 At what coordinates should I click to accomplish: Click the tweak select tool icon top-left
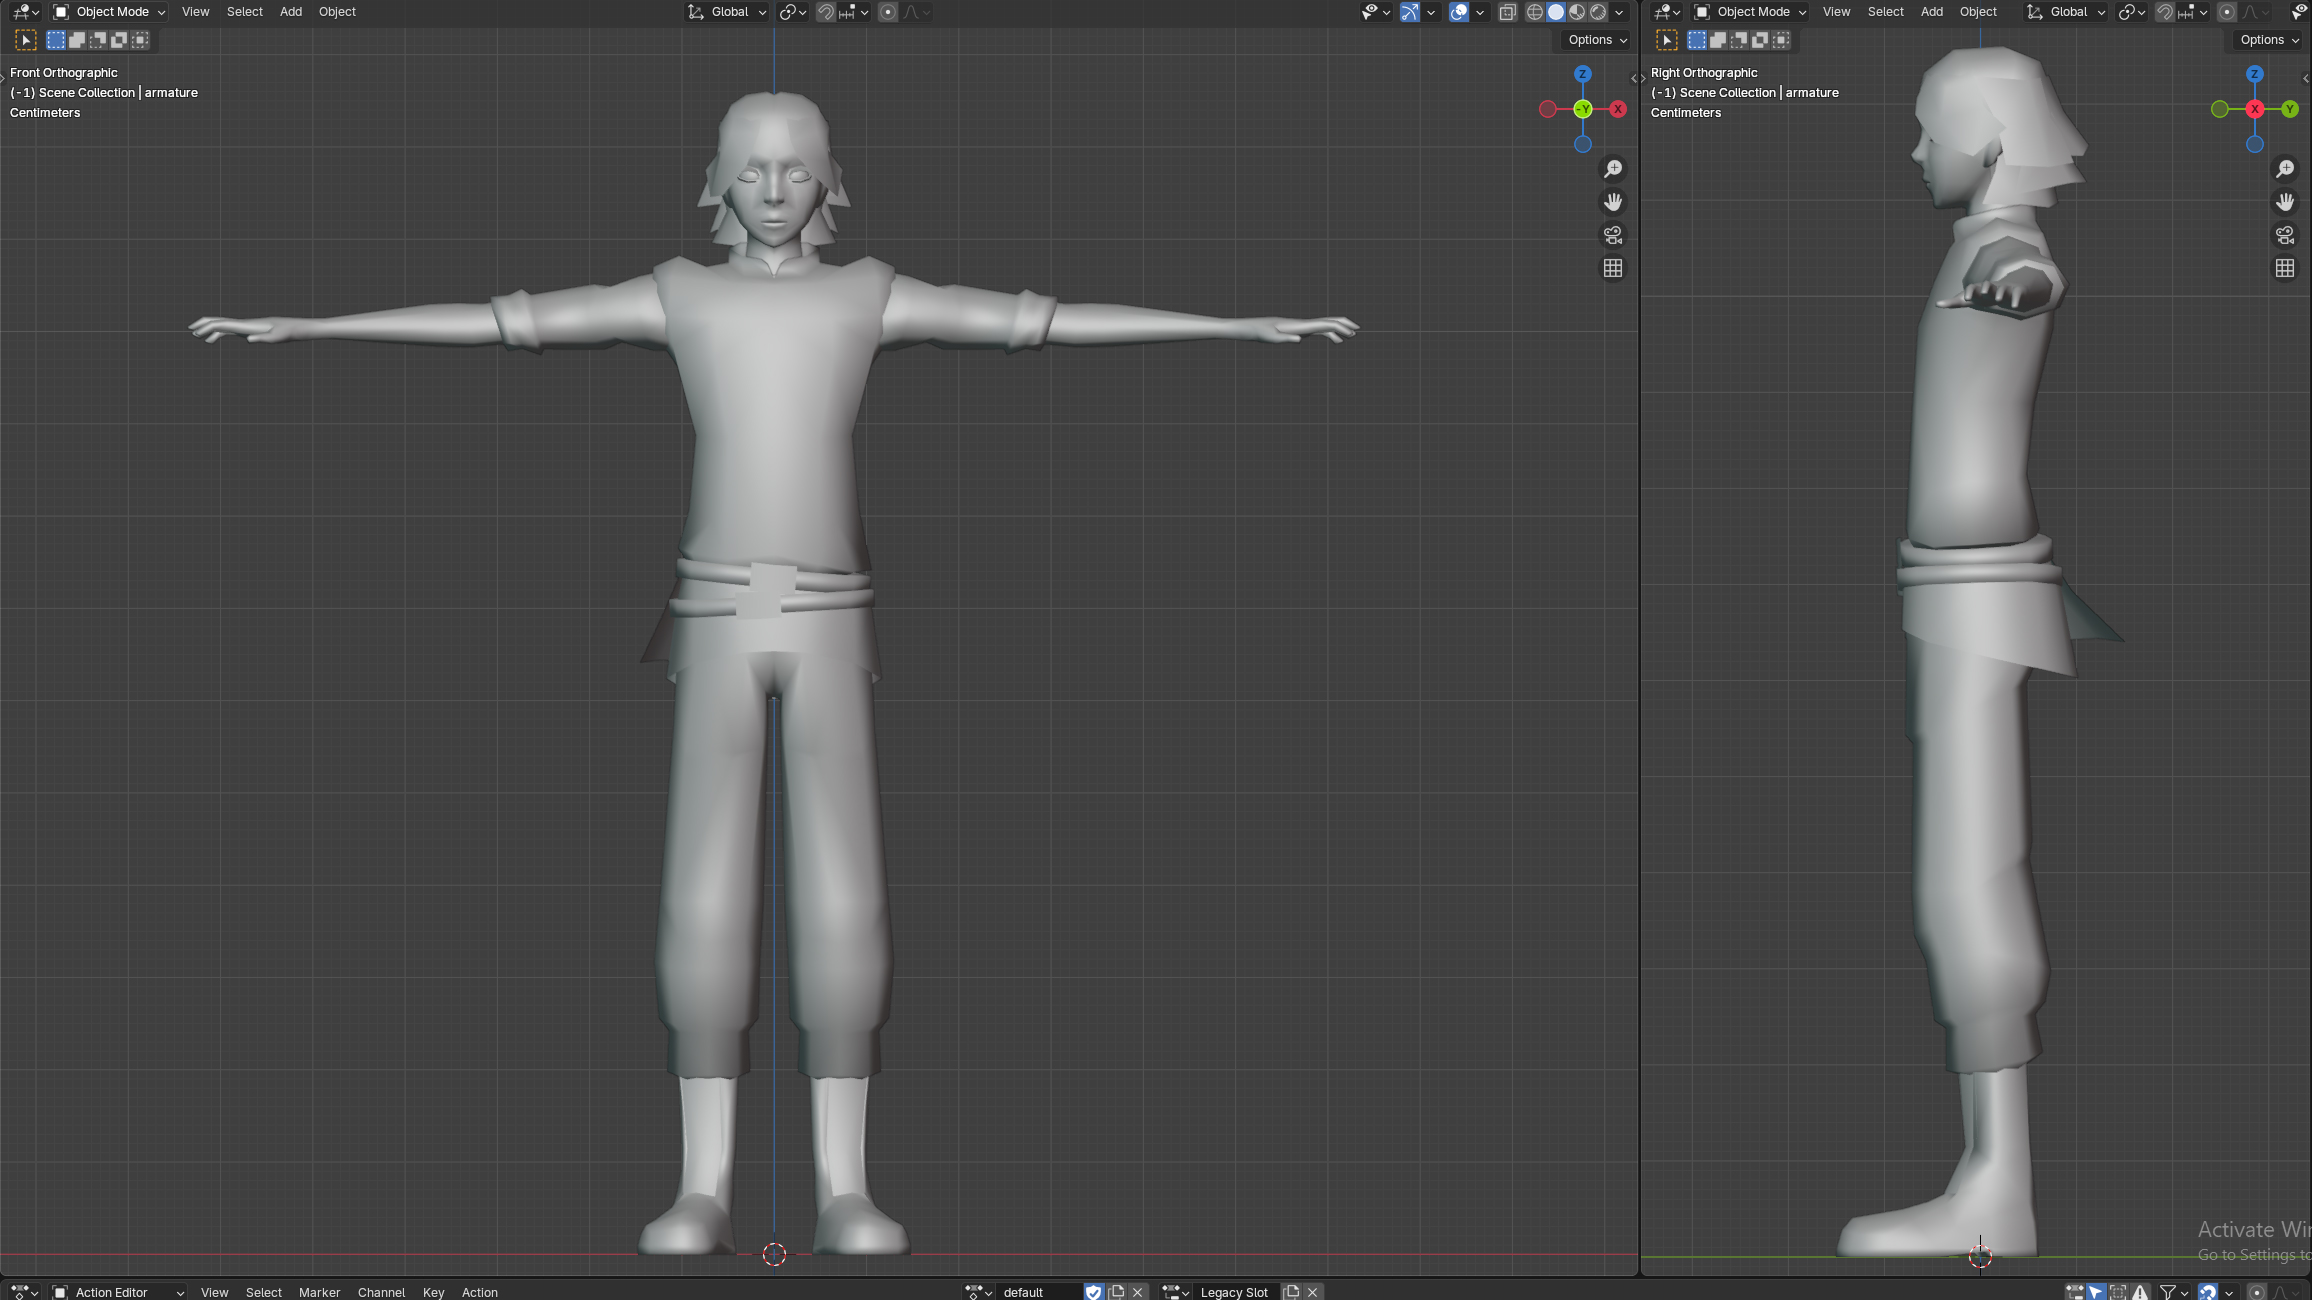pyautogui.click(x=26, y=40)
